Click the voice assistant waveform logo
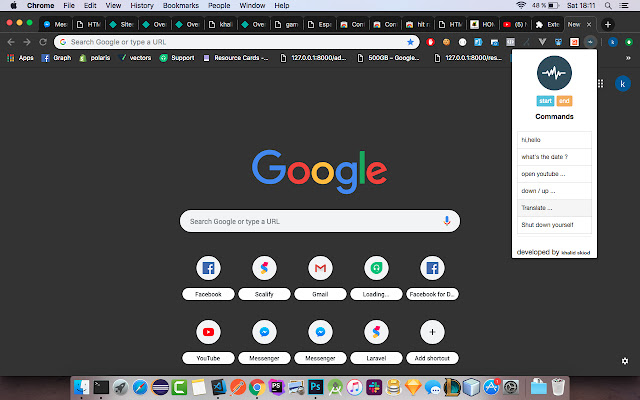The height and width of the screenshot is (400, 640). [x=554, y=73]
